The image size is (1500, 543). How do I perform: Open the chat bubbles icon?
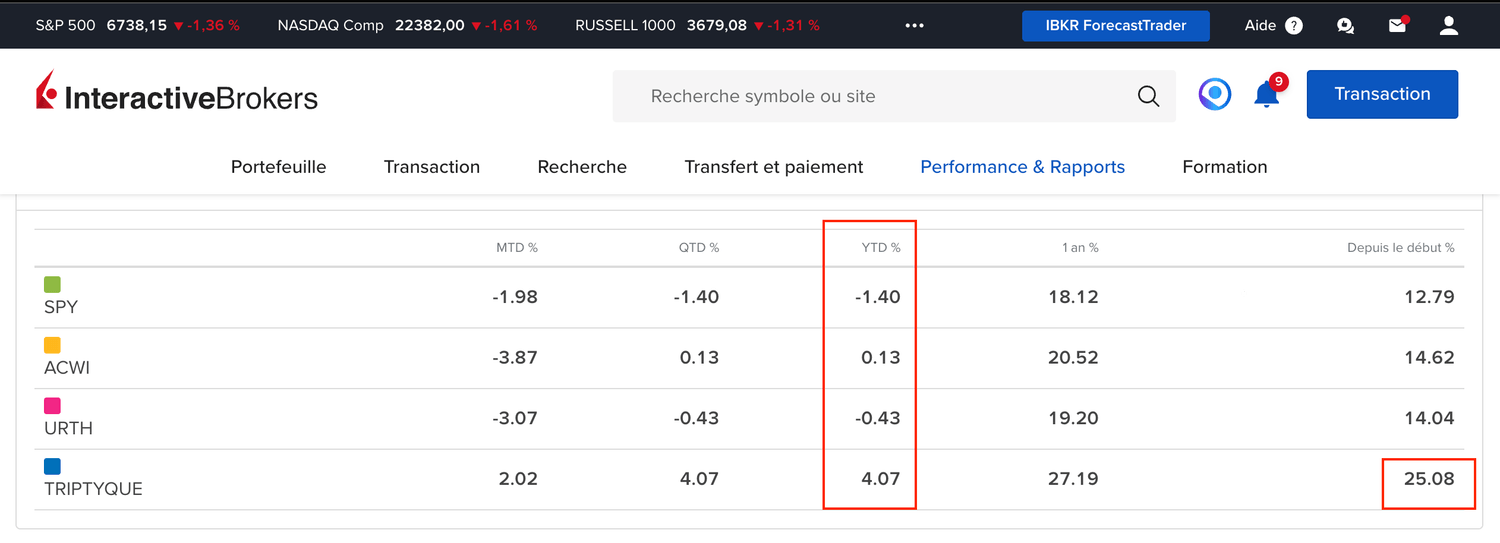tap(1346, 26)
